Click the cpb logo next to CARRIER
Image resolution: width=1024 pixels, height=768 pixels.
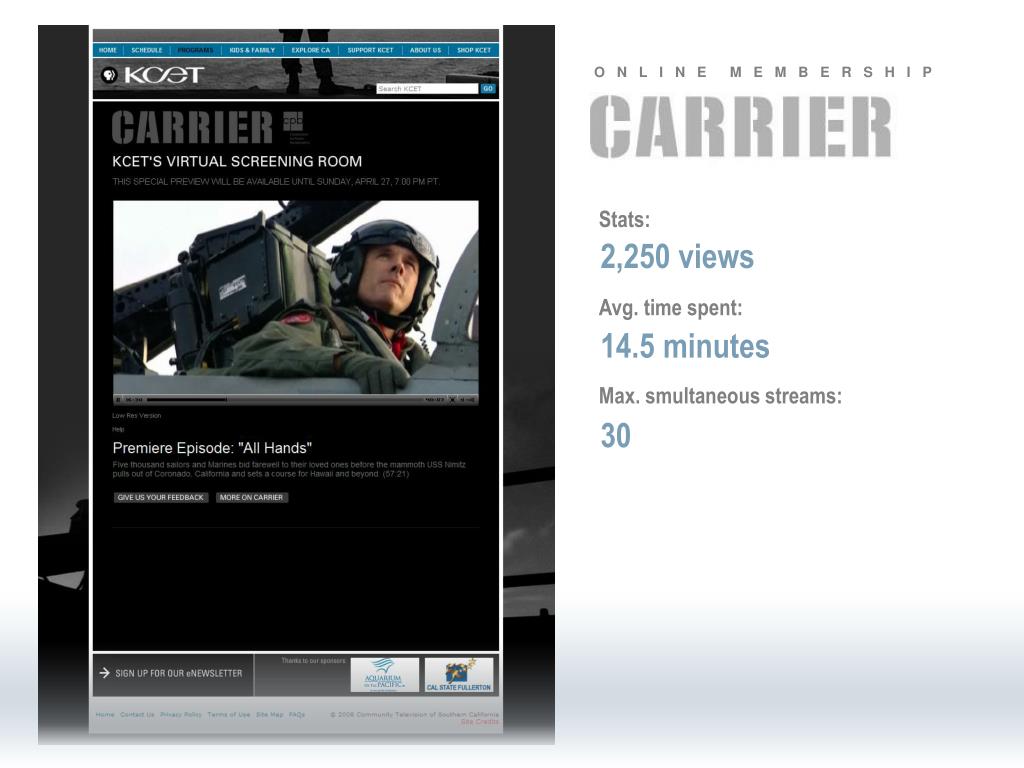pos(294,126)
